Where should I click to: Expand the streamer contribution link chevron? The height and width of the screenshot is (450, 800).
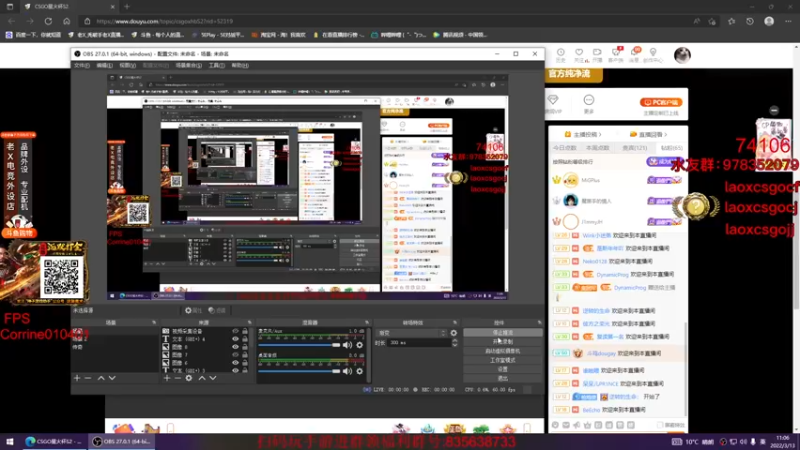[600, 135]
